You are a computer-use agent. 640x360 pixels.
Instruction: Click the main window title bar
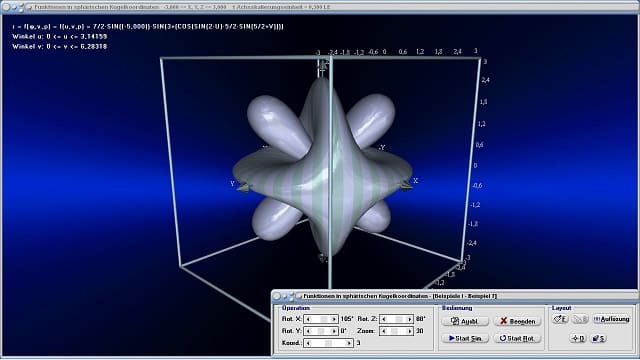click(320, 7)
